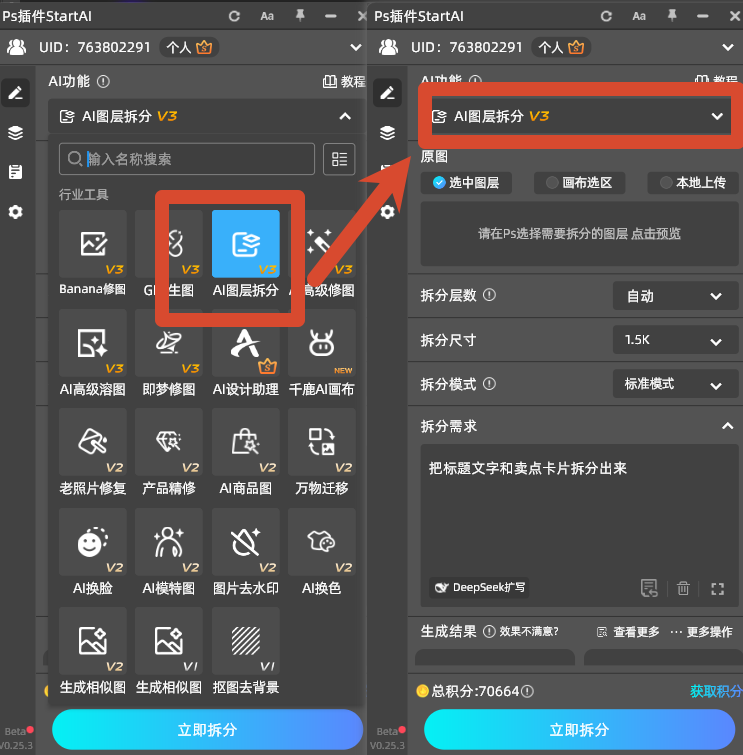Pin the right StartAI window
743x755 pixels.
tap(672, 16)
